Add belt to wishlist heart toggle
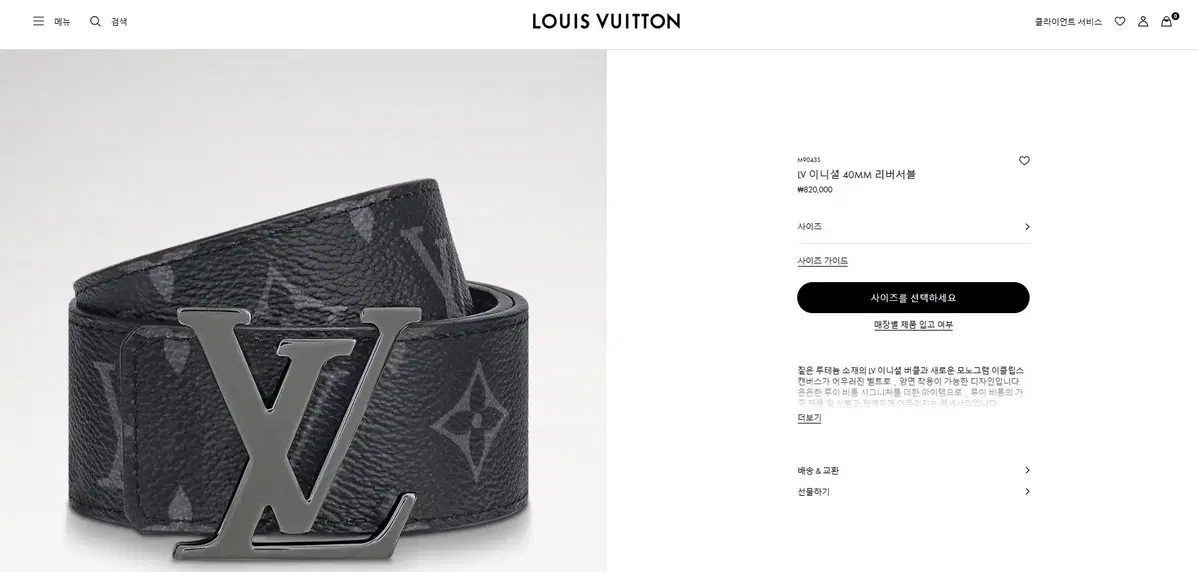Screen dimensions: 1198x572 pos(1025,160)
